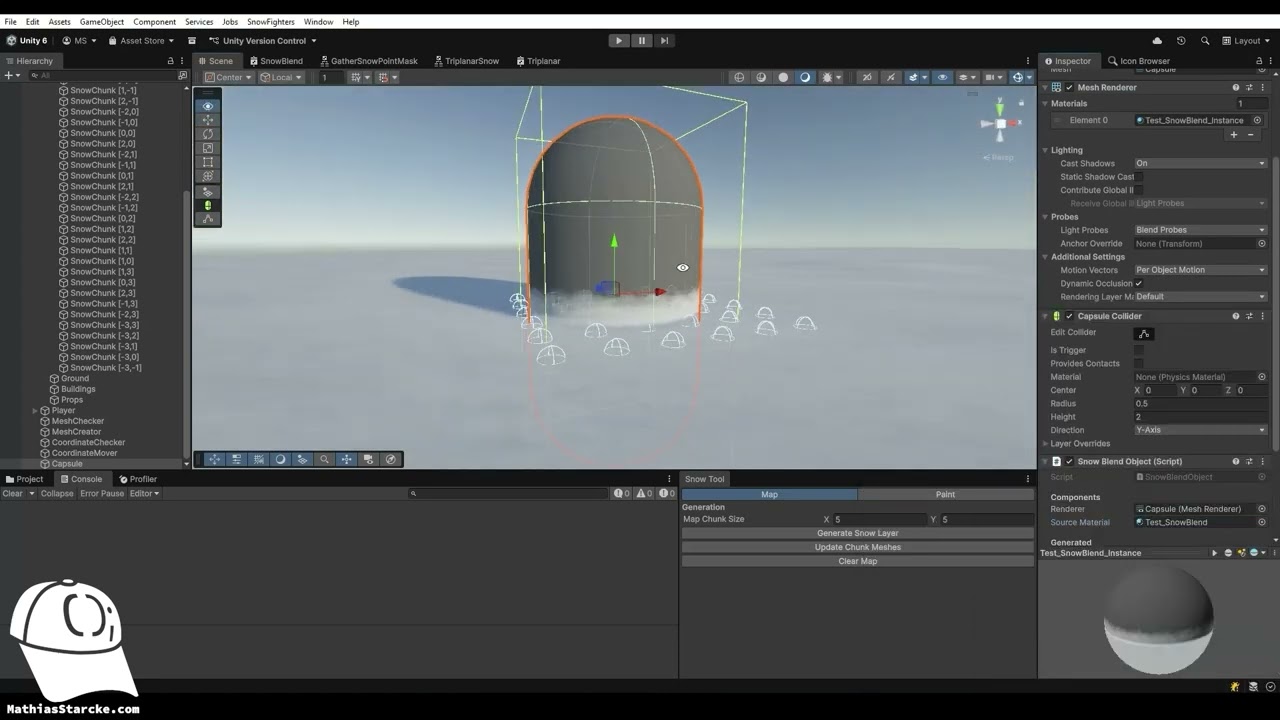This screenshot has width=1280, height=720.
Task: Click the scene orientation gizmo
Action: 999,124
